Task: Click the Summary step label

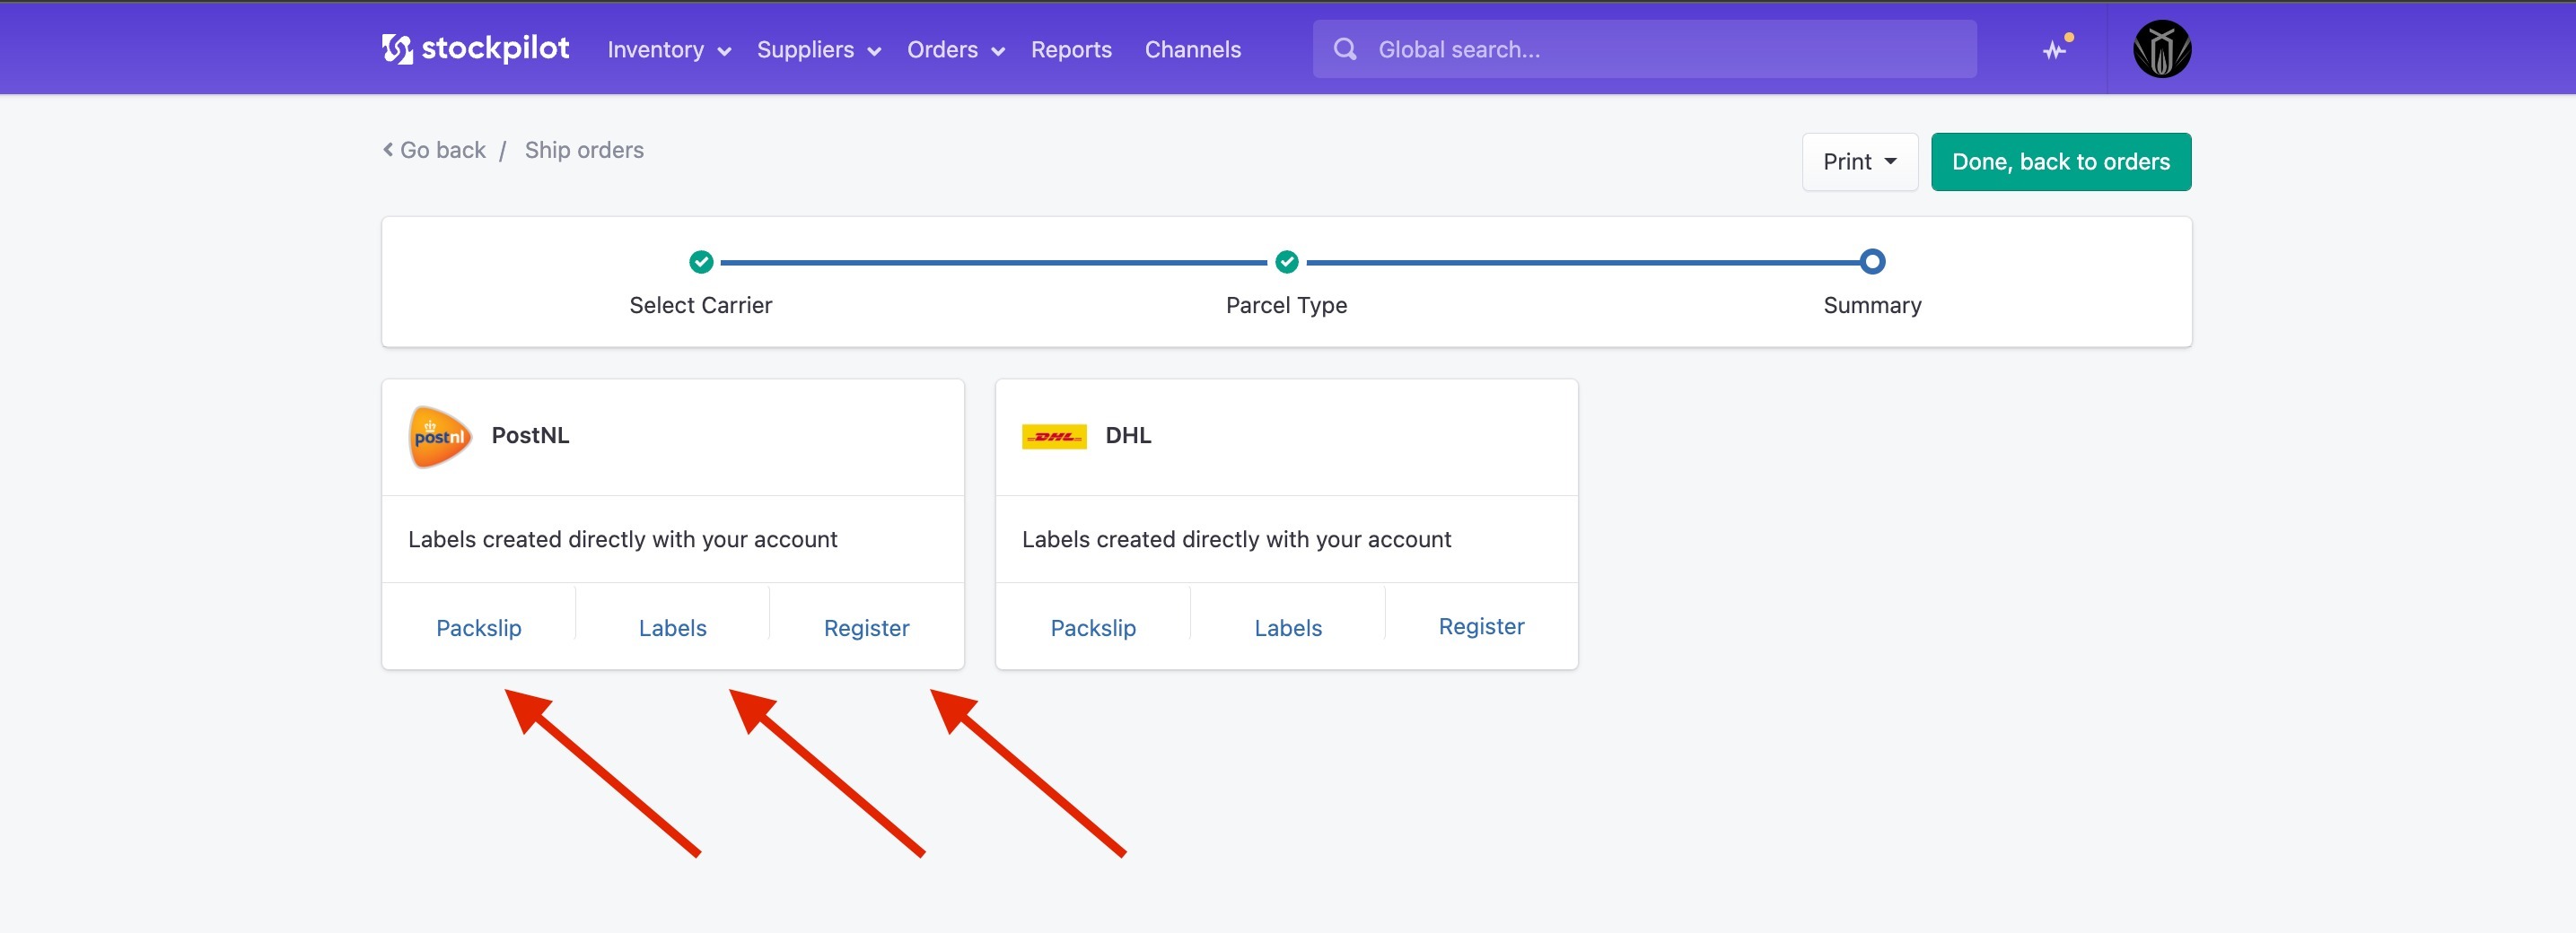Action: (1872, 305)
